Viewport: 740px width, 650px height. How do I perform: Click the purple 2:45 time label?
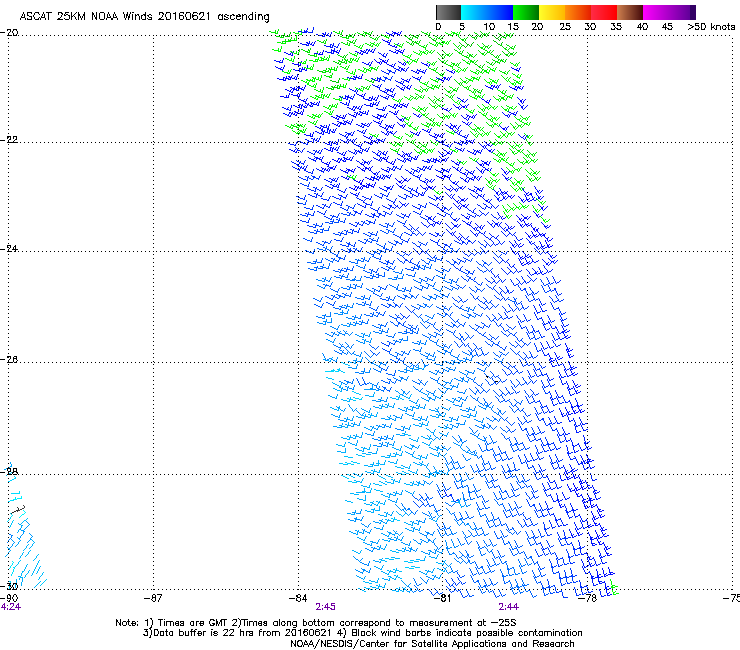[326, 607]
